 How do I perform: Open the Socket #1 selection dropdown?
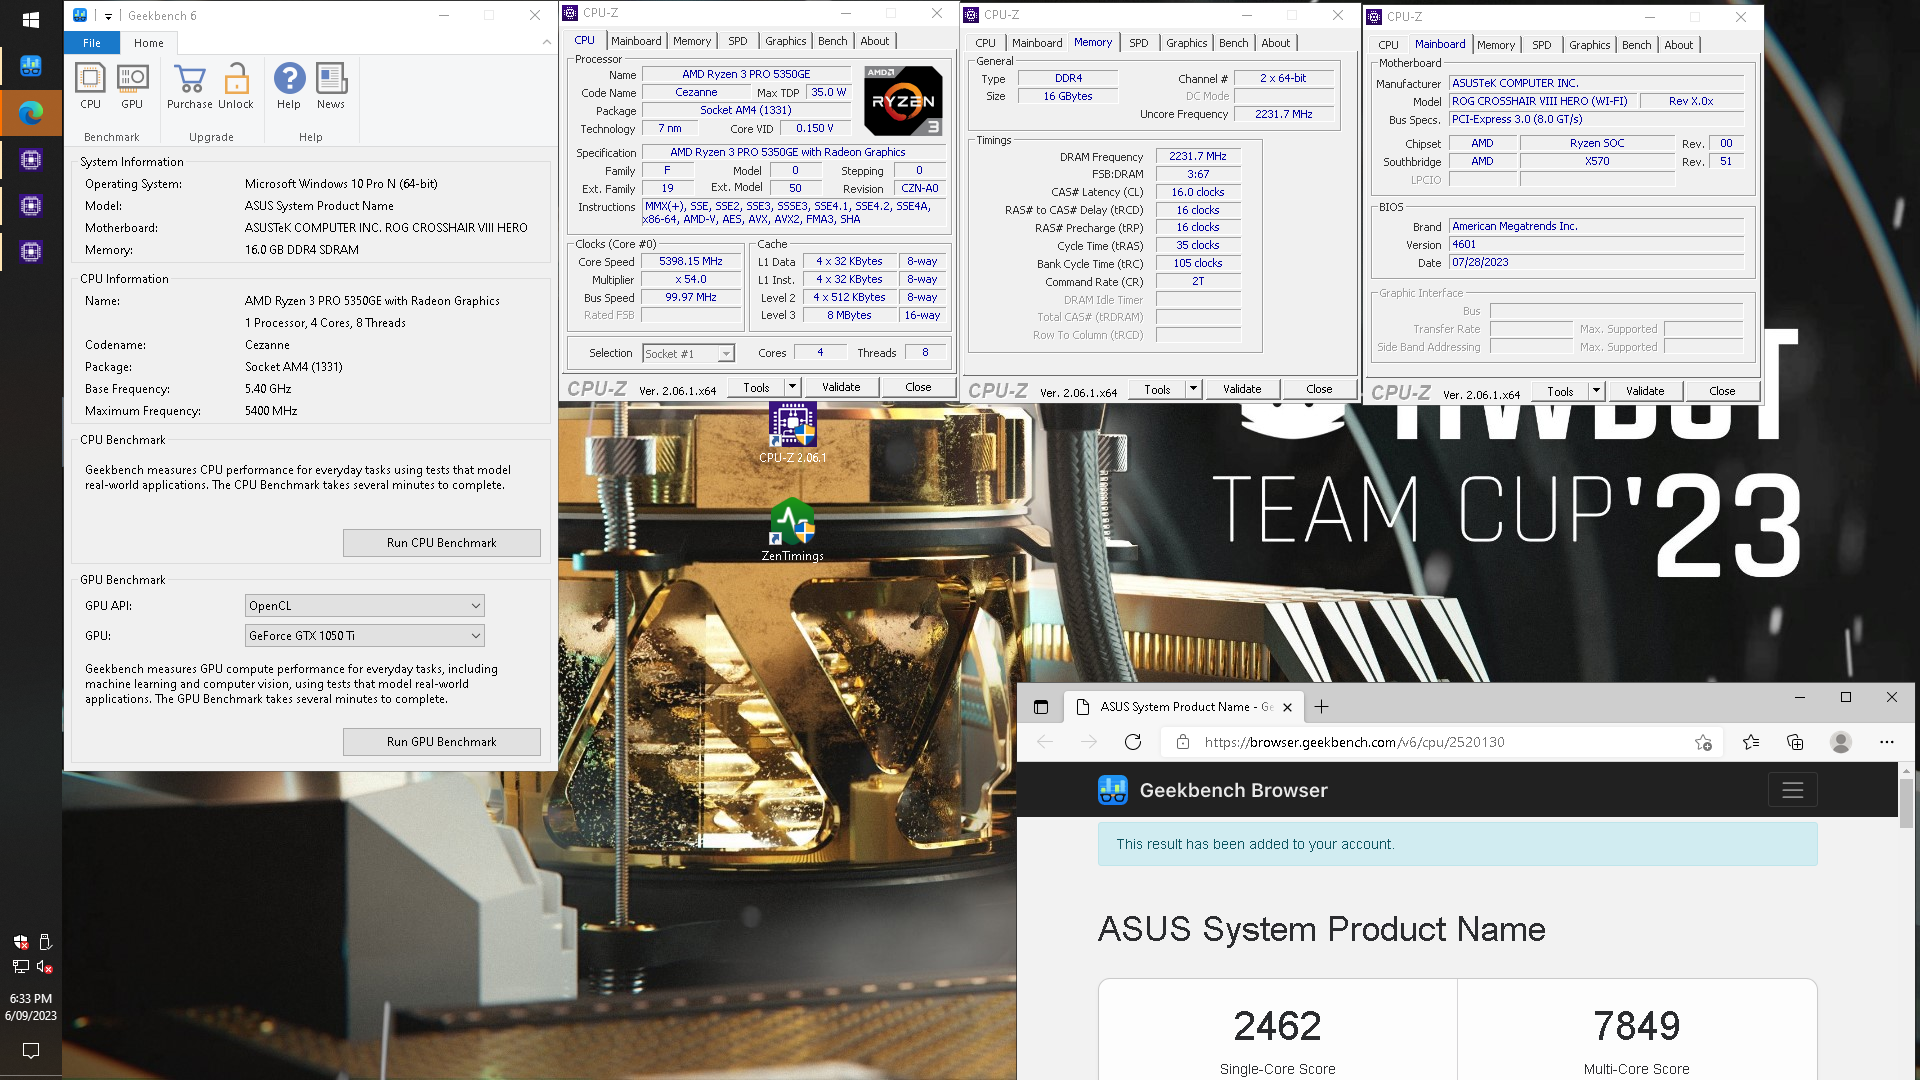[688, 354]
